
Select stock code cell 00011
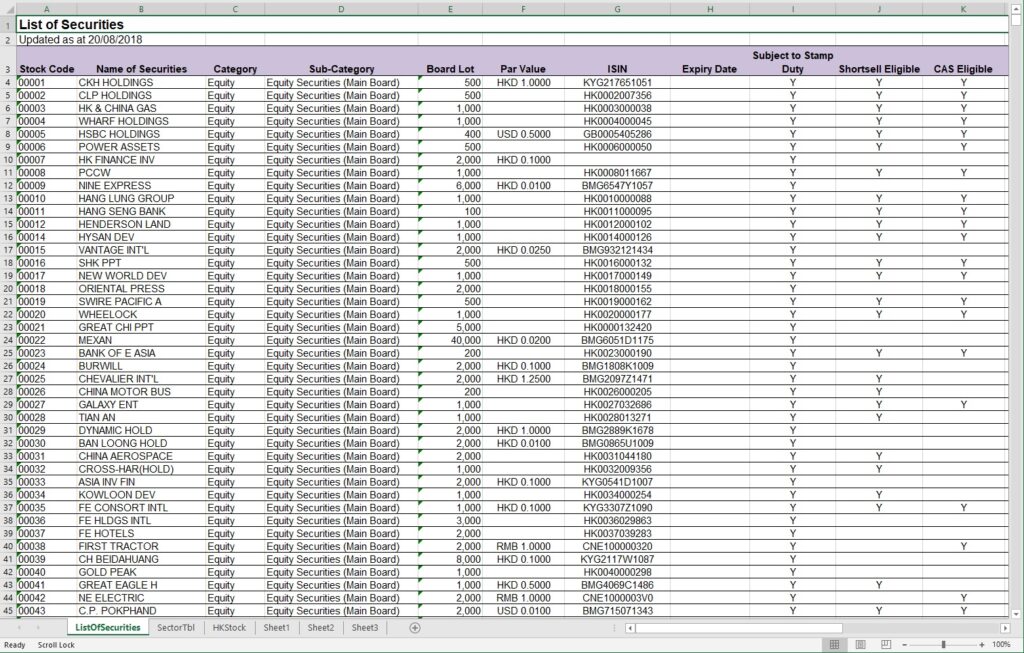46,212
